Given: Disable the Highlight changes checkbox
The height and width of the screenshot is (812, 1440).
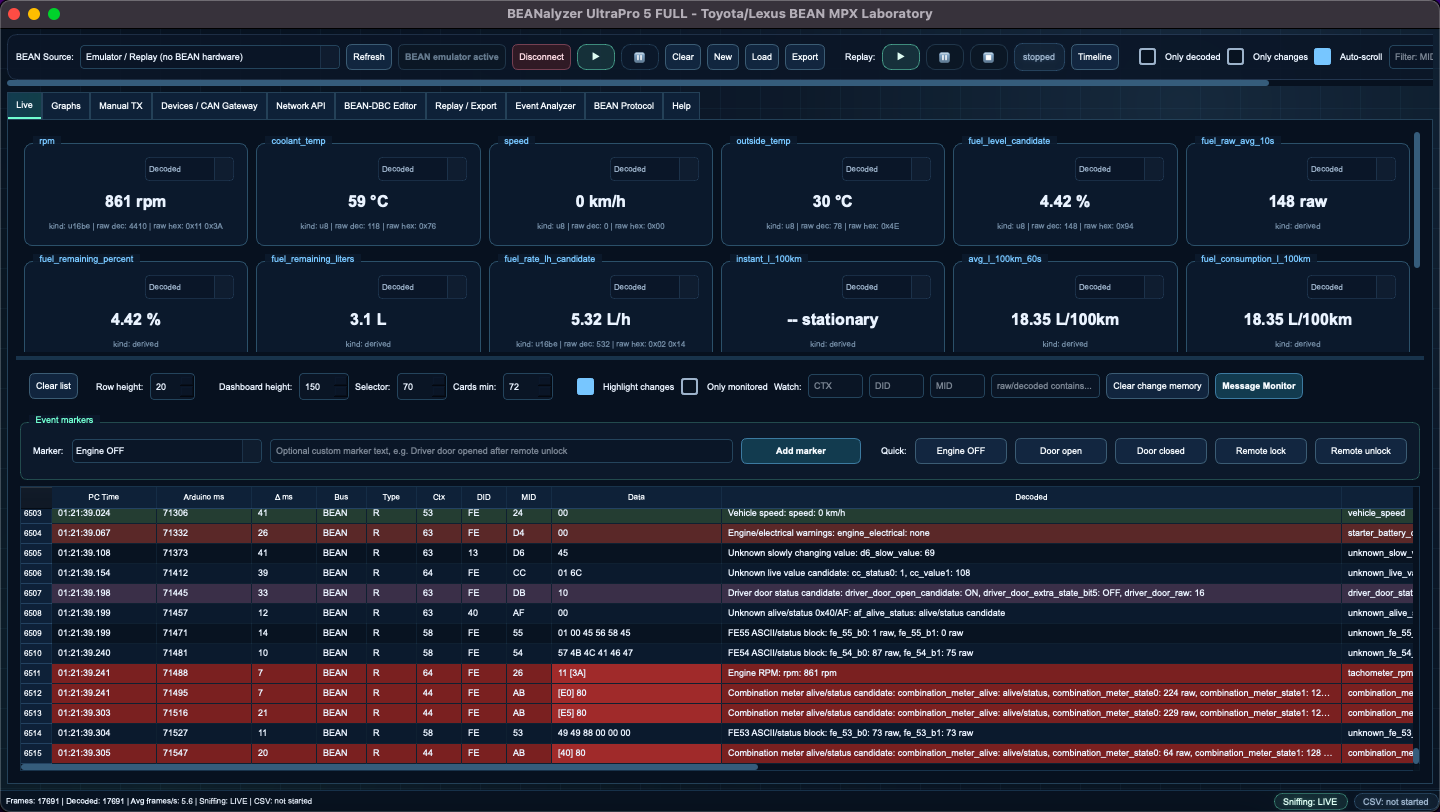Looking at the screenshot, I should click(586, 386).
